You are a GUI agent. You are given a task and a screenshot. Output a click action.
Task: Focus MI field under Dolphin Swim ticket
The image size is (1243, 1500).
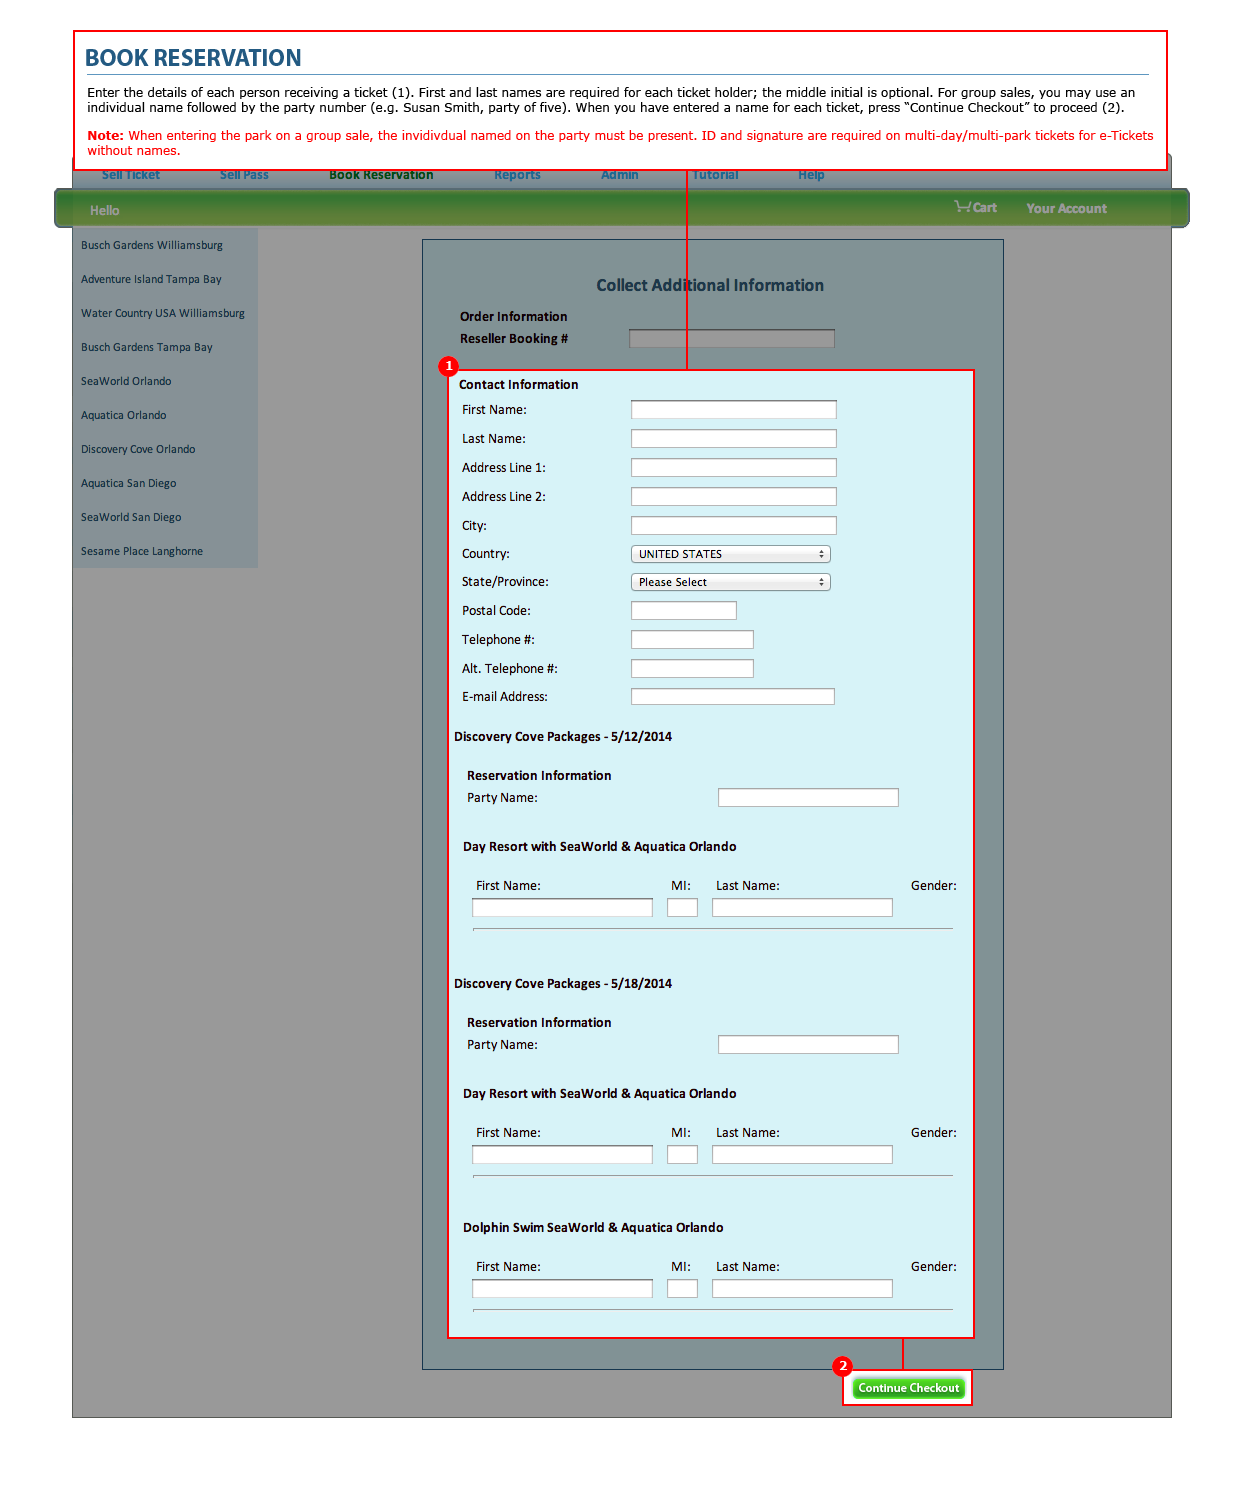point(682,1289)
